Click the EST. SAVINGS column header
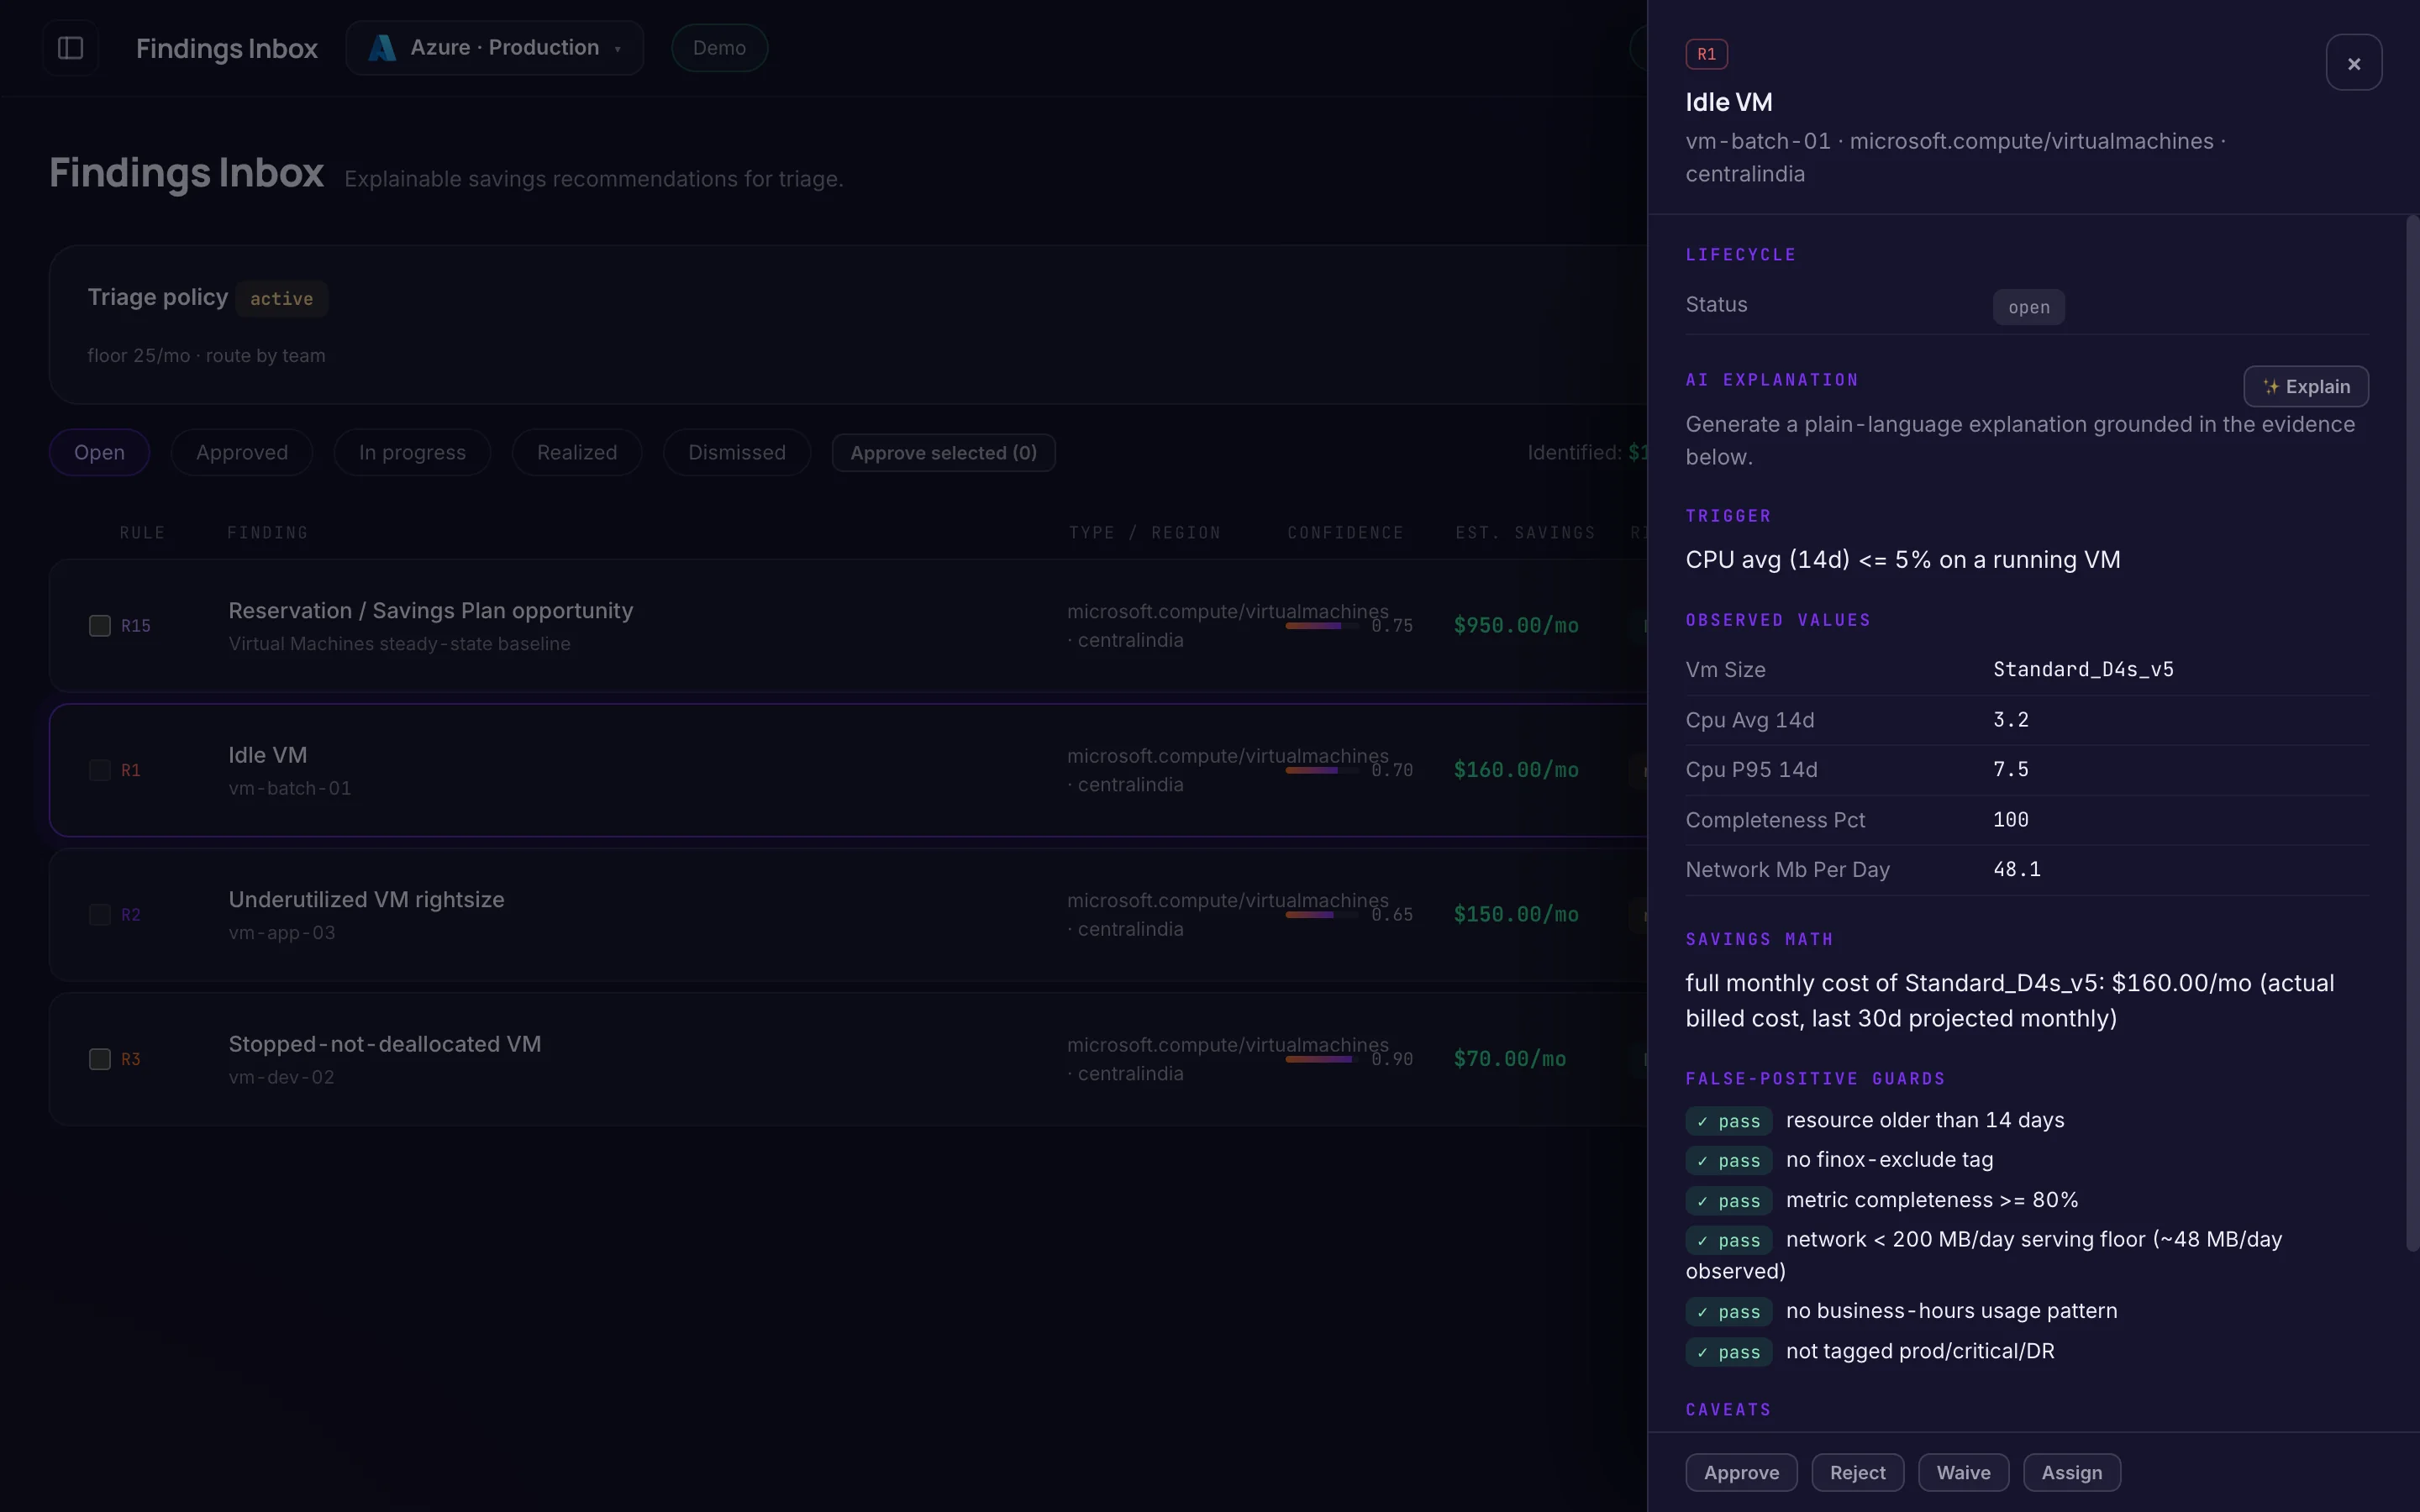The height and width of the screenshot is (1512, 2420). pyautogui.click(x=1525, y=533)
